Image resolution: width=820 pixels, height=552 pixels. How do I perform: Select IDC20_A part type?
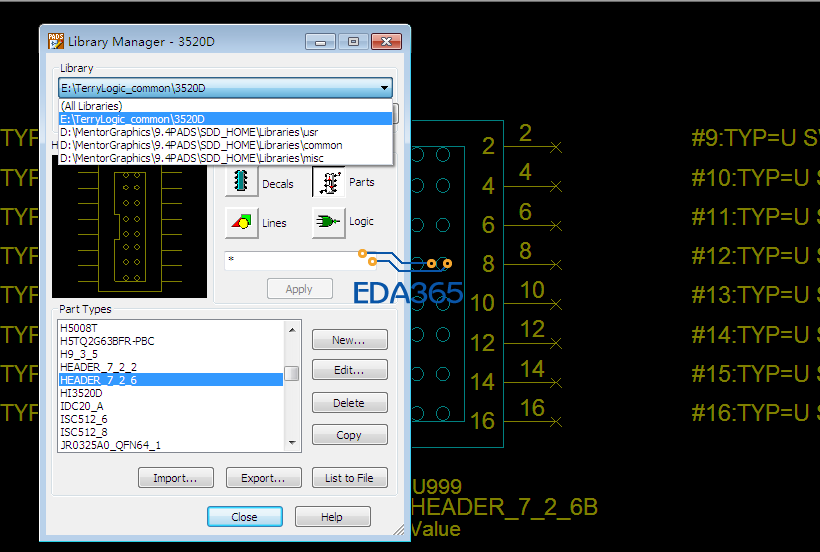pyautogui.click(x=171, y=406)
